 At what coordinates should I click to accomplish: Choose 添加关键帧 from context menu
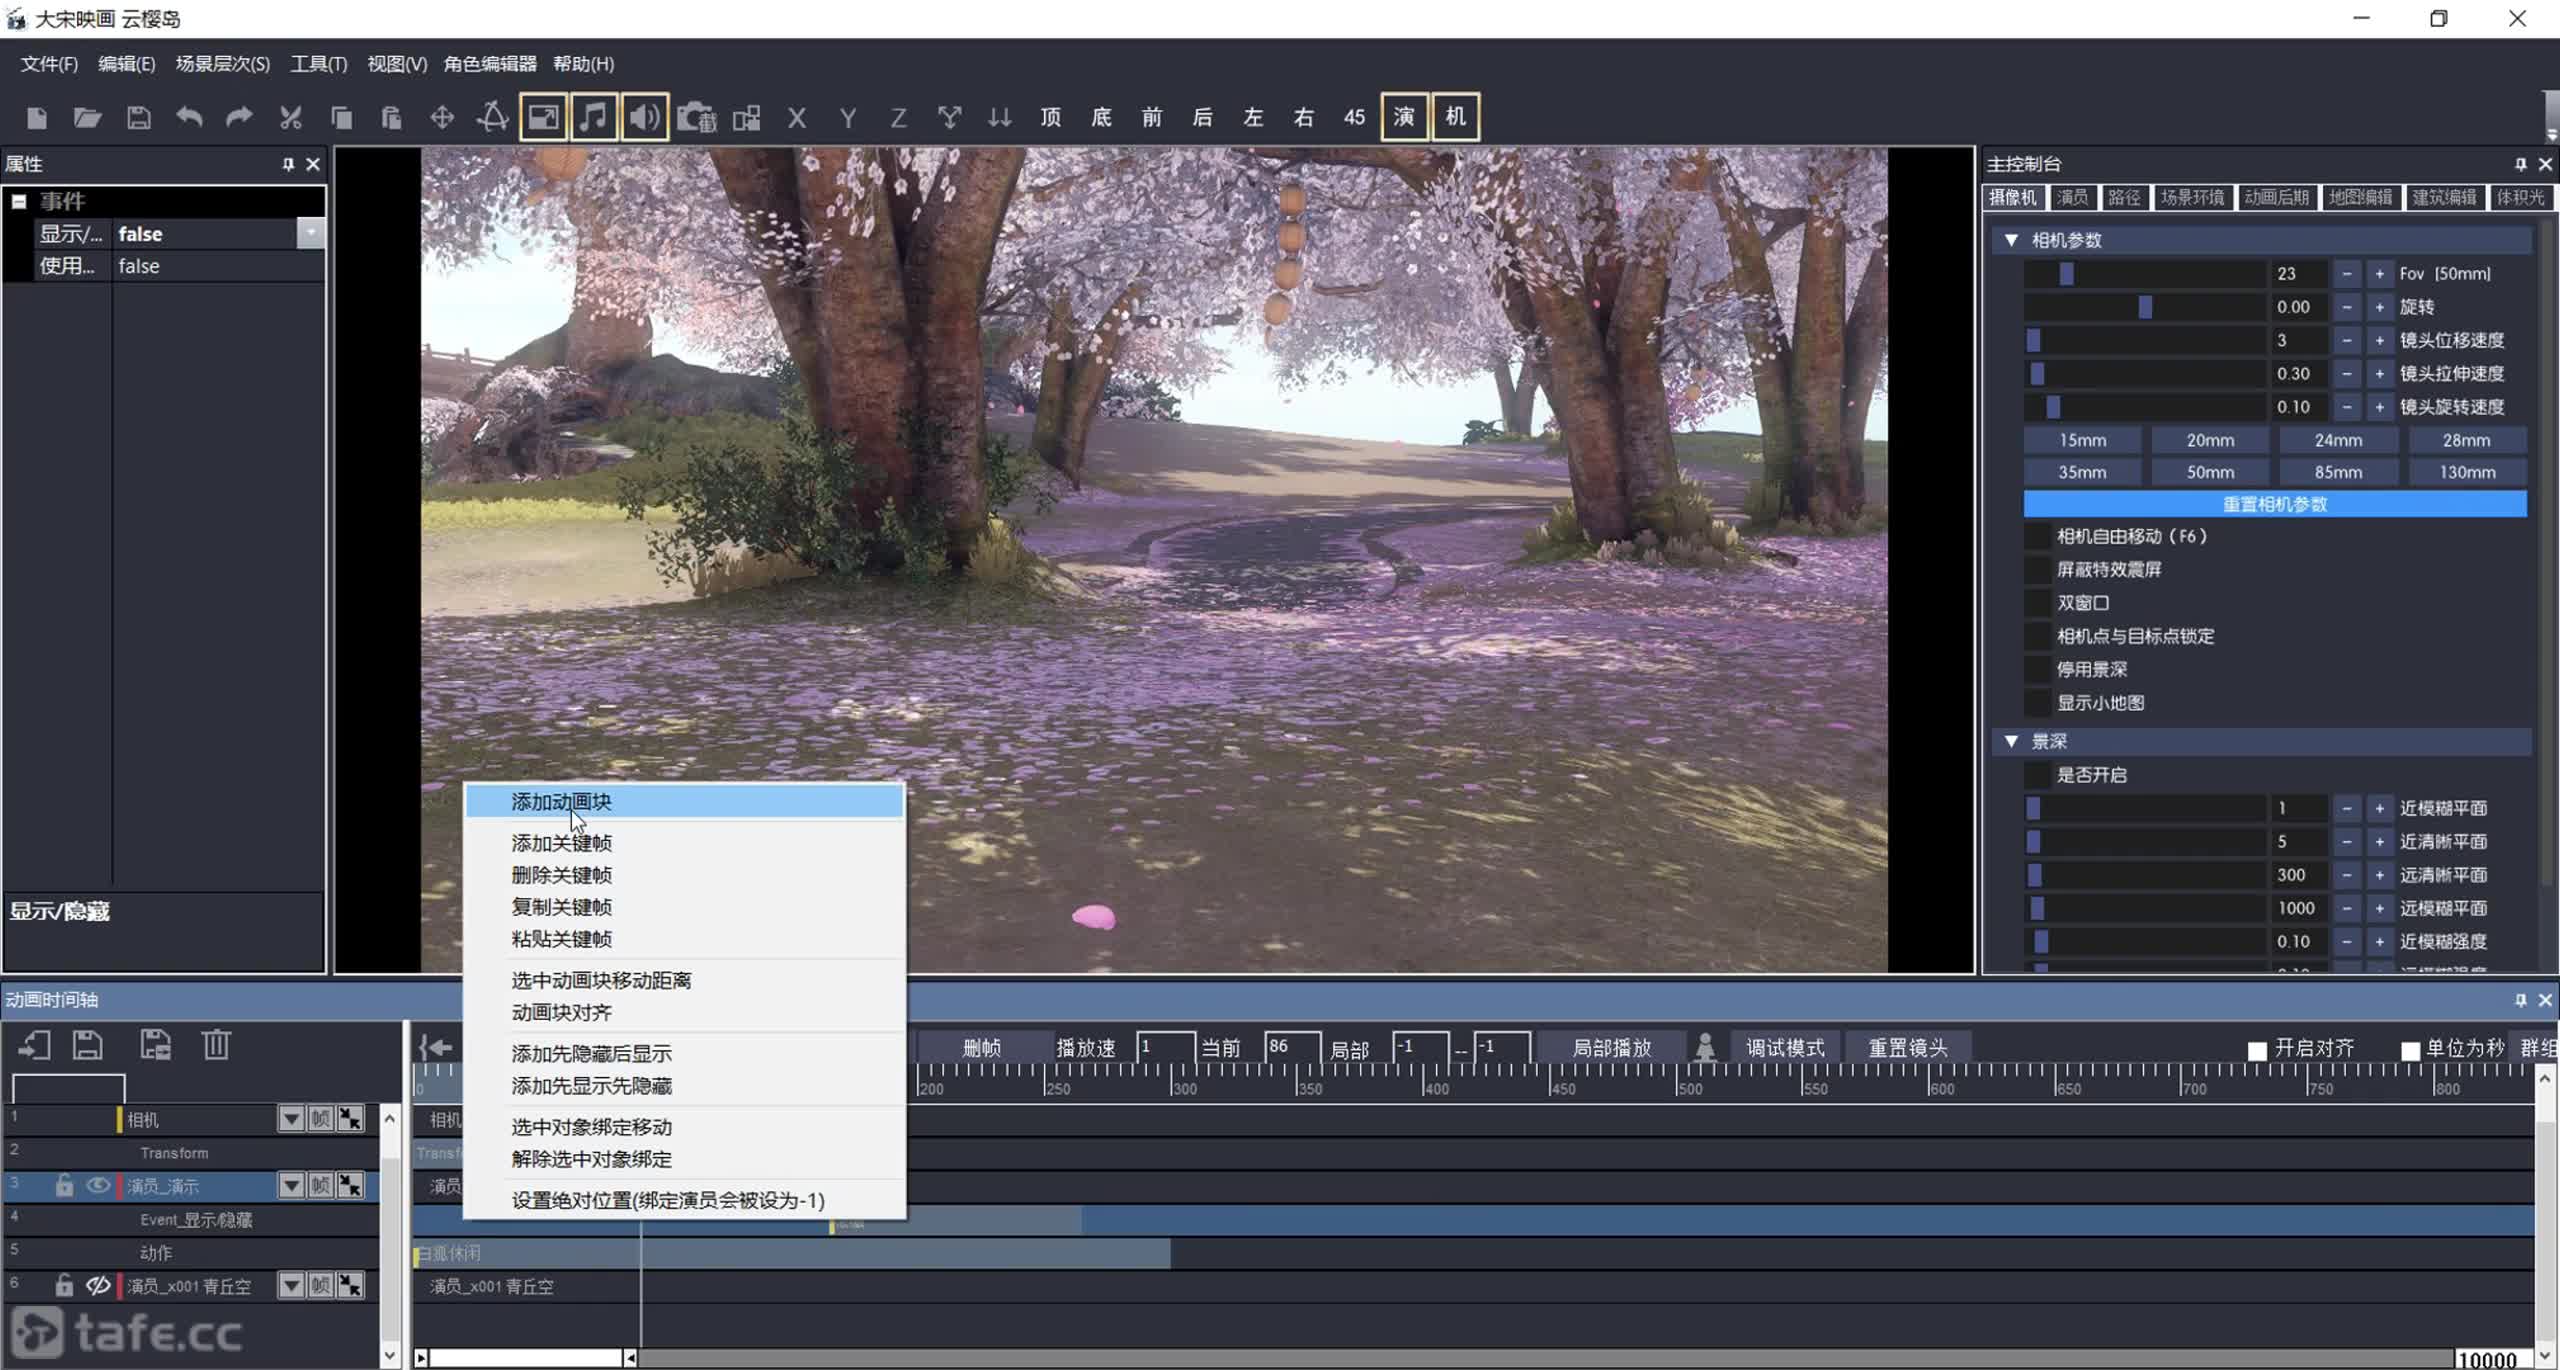click(x=685, y=843)
